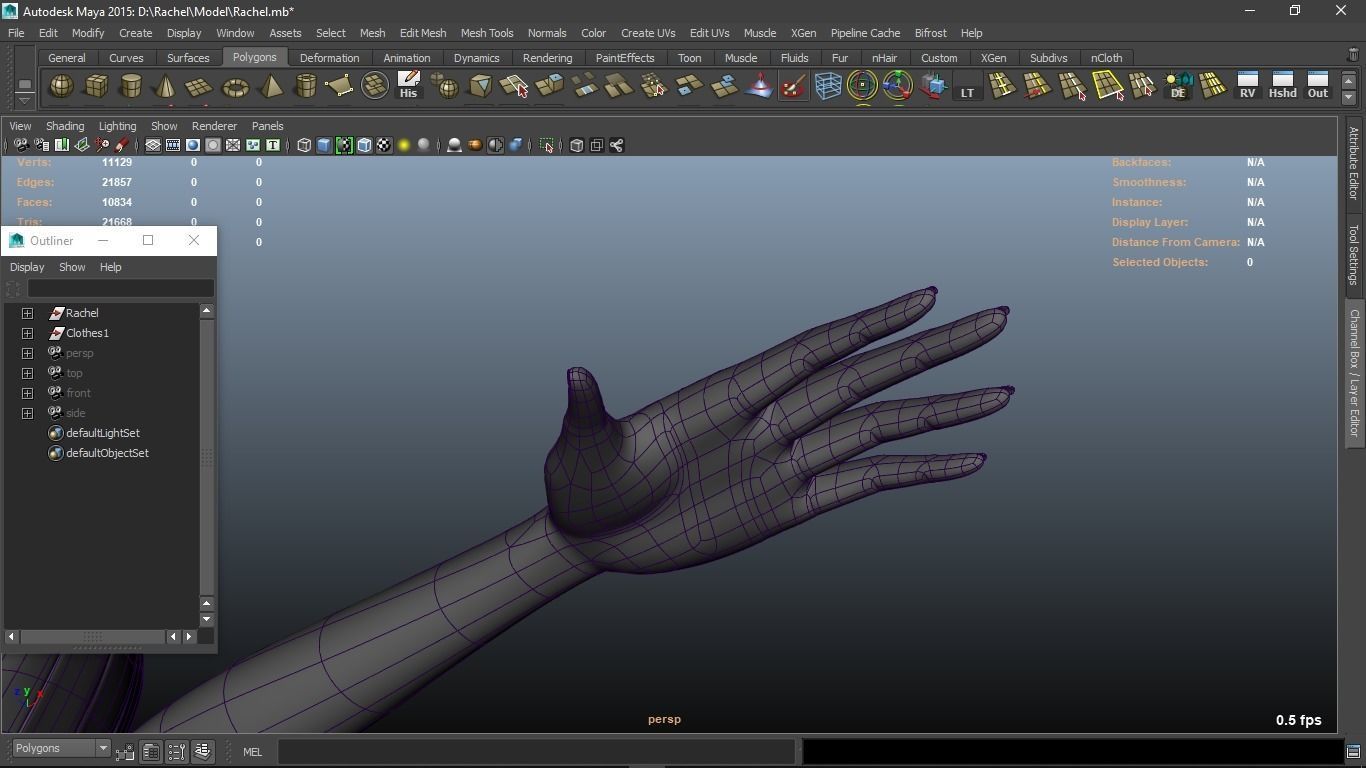Toggle smooth shade all in viewport
The height and width of the screenshot is (768, 1366).
tap(324, 145)
